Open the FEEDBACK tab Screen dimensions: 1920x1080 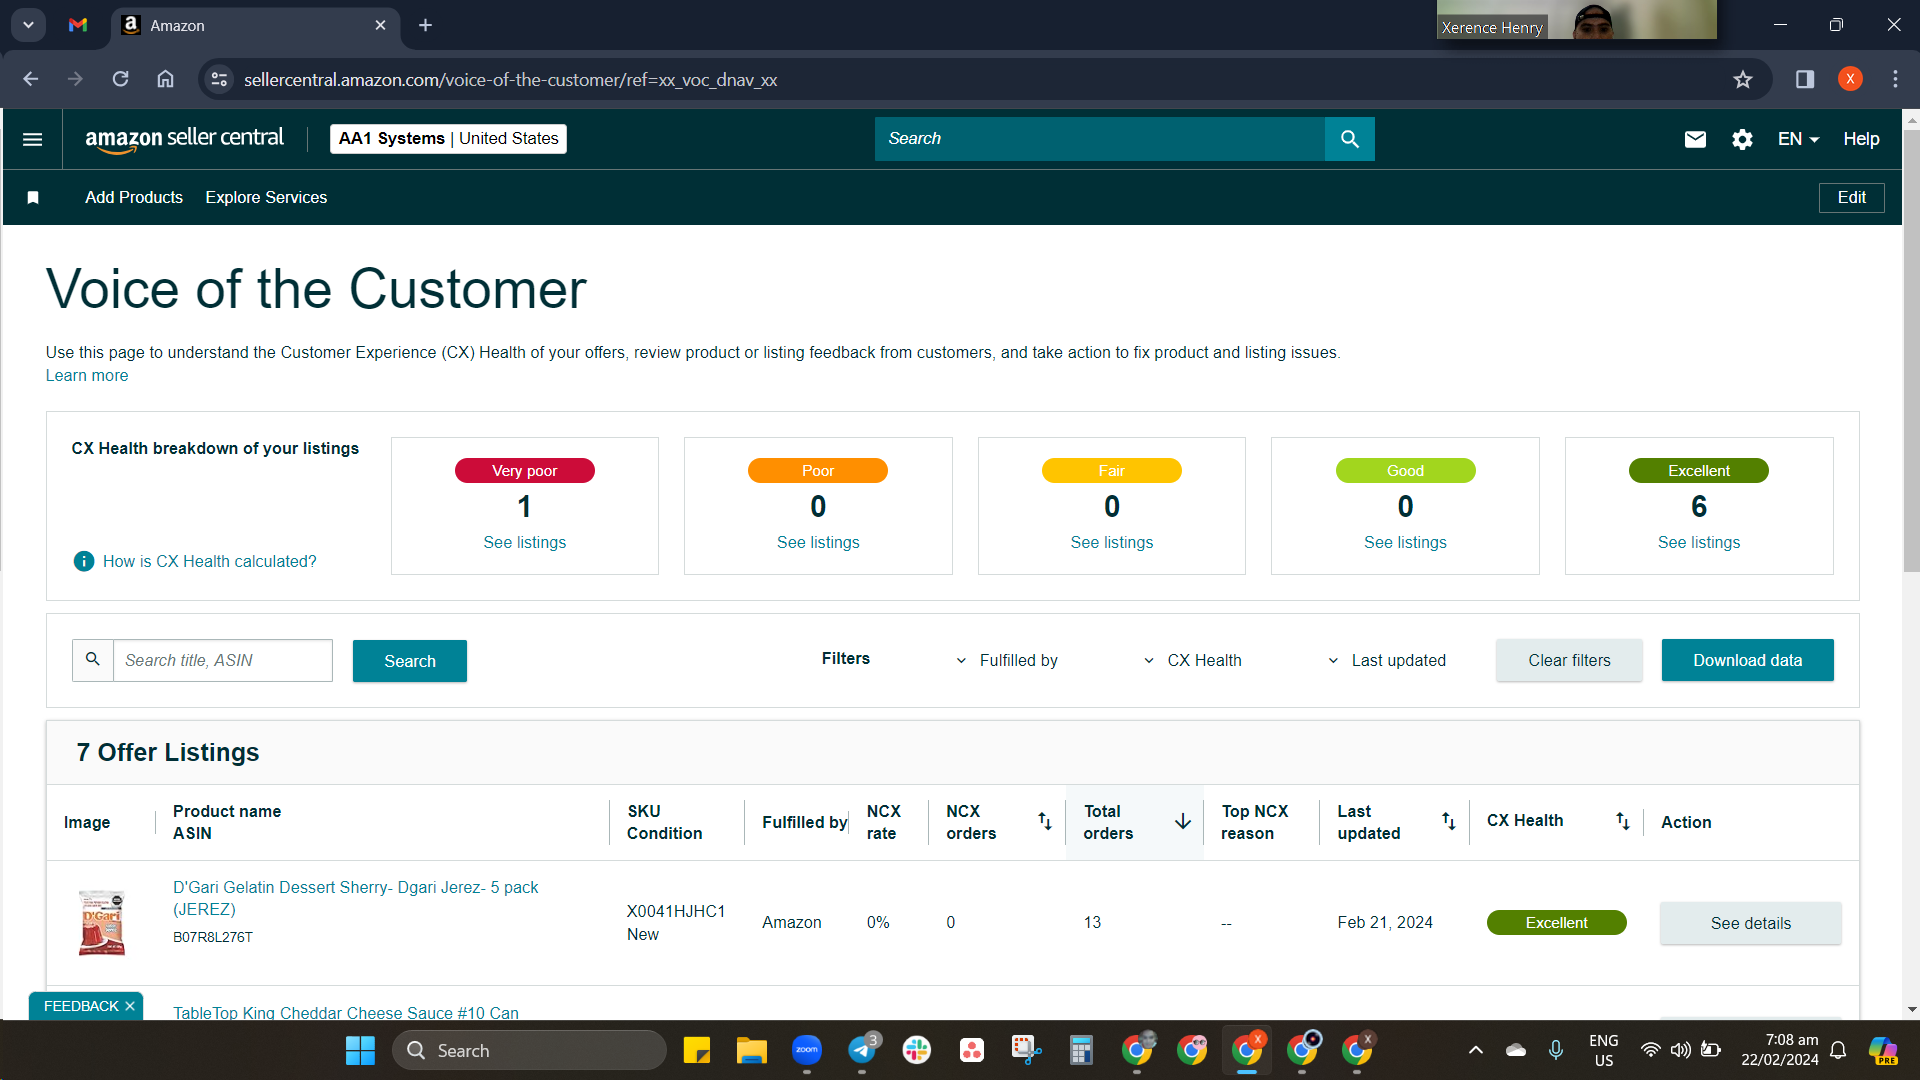[x=81, y=1006]
